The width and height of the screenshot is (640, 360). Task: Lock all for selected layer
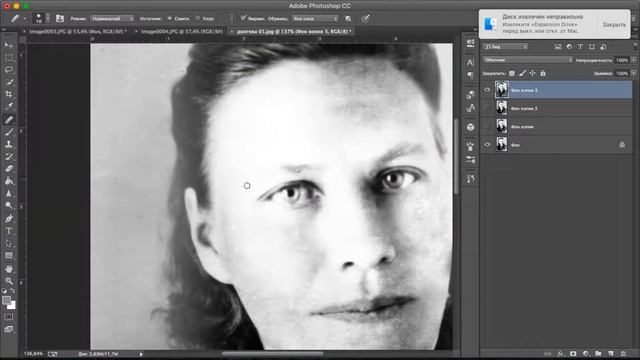543,73
